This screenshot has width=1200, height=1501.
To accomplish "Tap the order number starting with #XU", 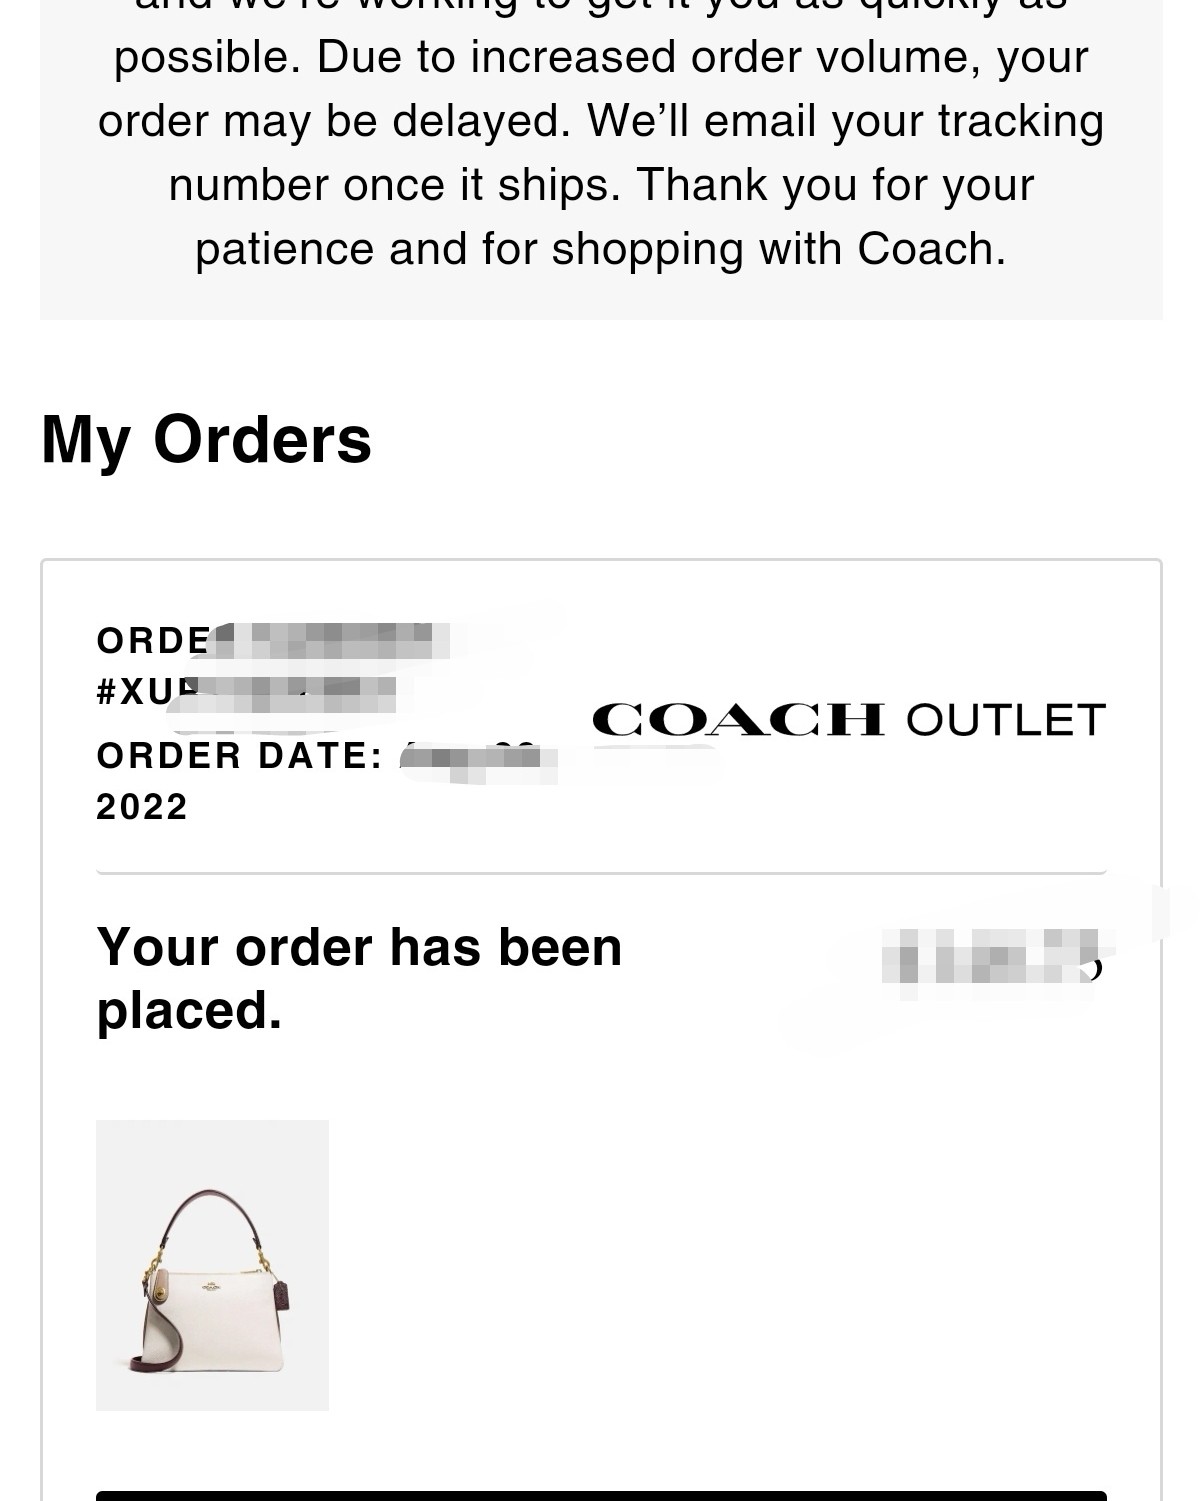I will tap(245, 692).
